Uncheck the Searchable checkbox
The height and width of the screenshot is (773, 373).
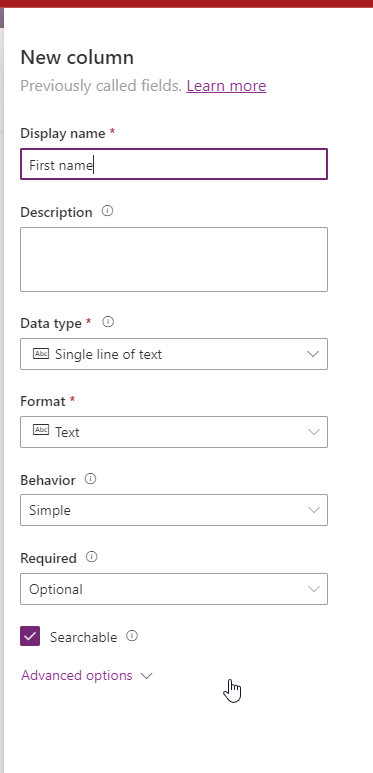pos(30,636)
